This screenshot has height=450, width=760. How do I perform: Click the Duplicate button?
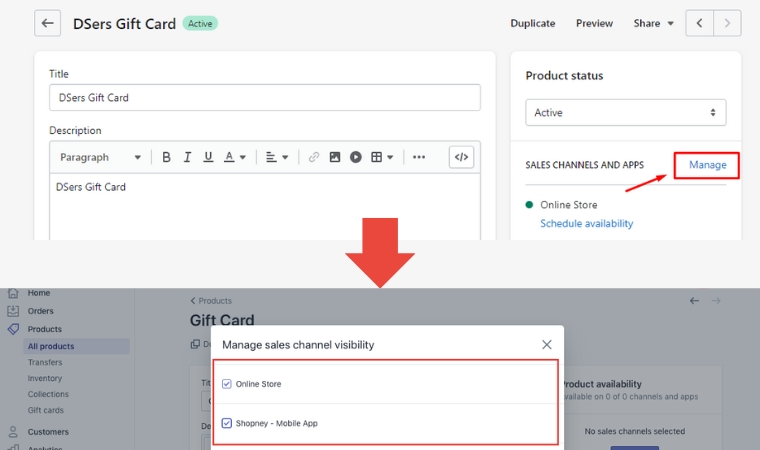pos(533,23)
